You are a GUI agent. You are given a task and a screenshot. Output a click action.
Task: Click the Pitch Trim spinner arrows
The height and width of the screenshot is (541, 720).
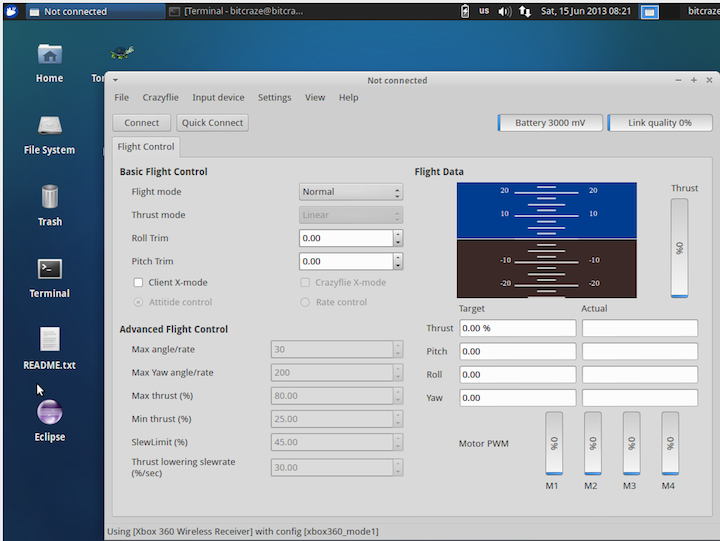(398, 261)
